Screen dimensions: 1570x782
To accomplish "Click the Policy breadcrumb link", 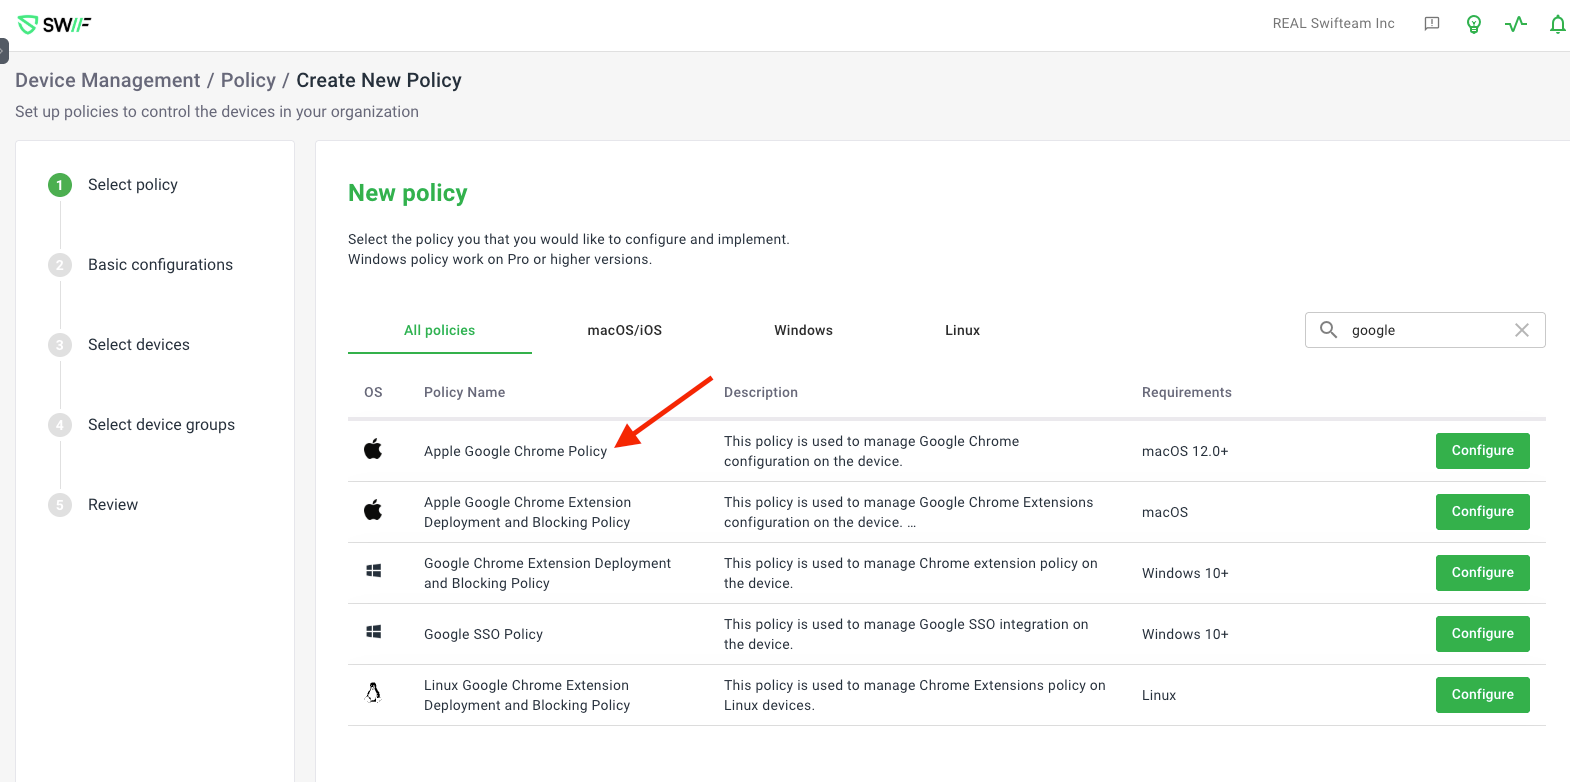I will (x=248, y=80).
